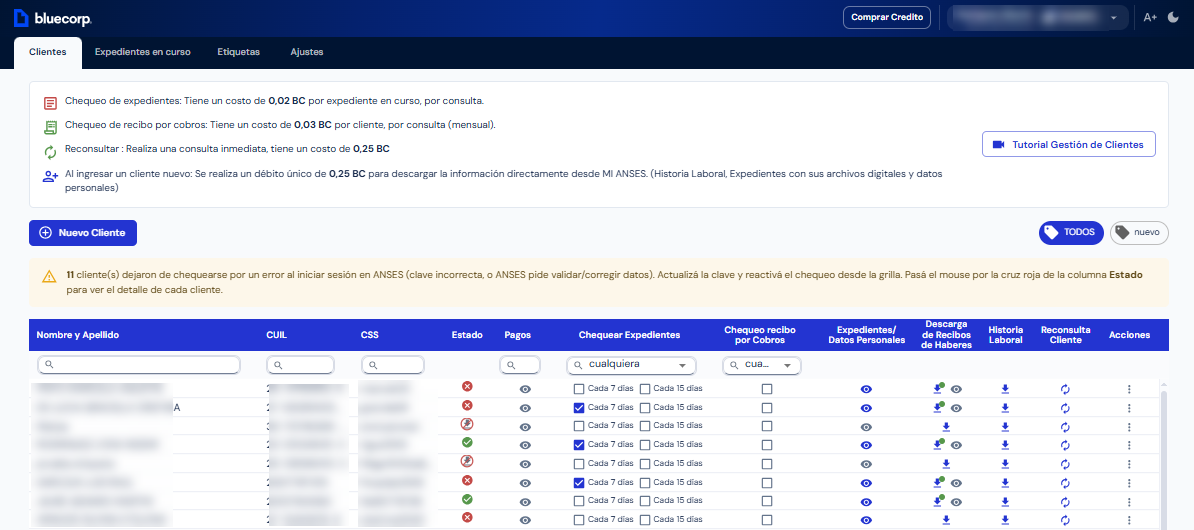
Task: Open Chequear Expedientes 'cualquiera' filter dropdown
Action: click(x=631, y=366)
